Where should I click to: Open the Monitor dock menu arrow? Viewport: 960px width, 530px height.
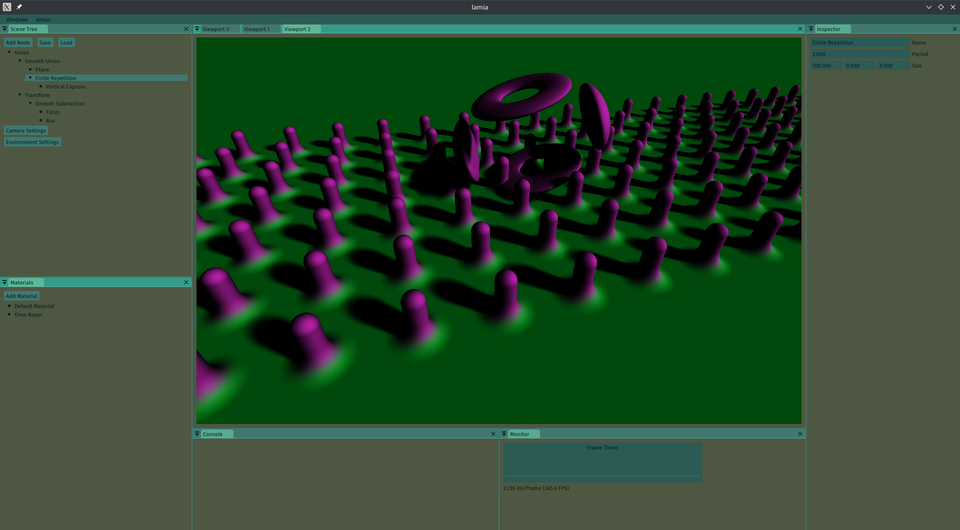pyautogui.click(x=504, y=434)
